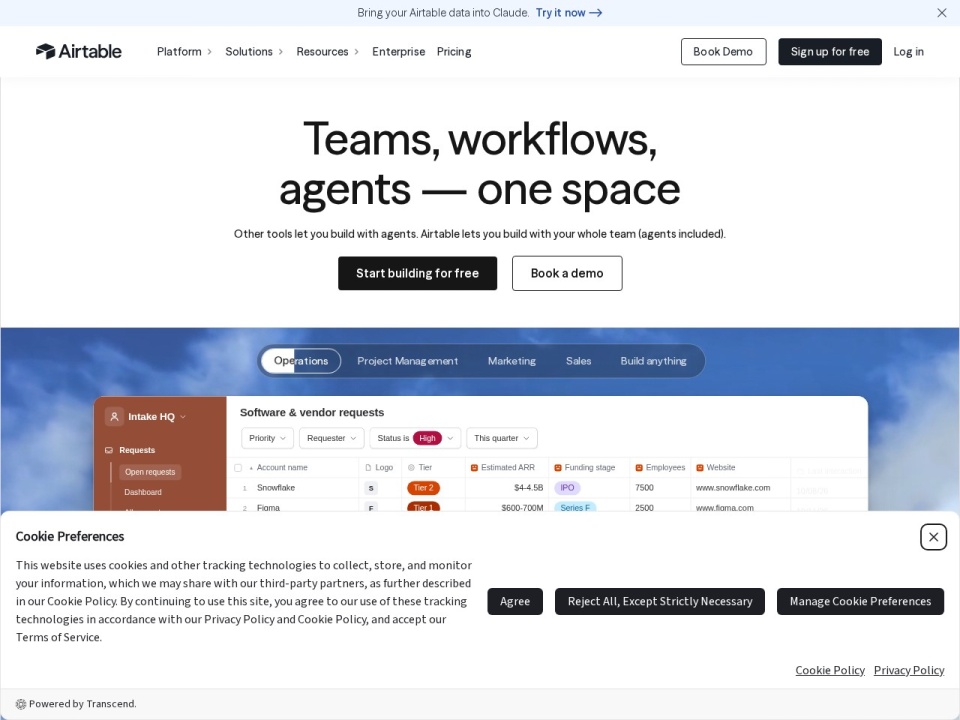Click the Snowflake logo badge S
960x720 pixels.
(370, 488)
